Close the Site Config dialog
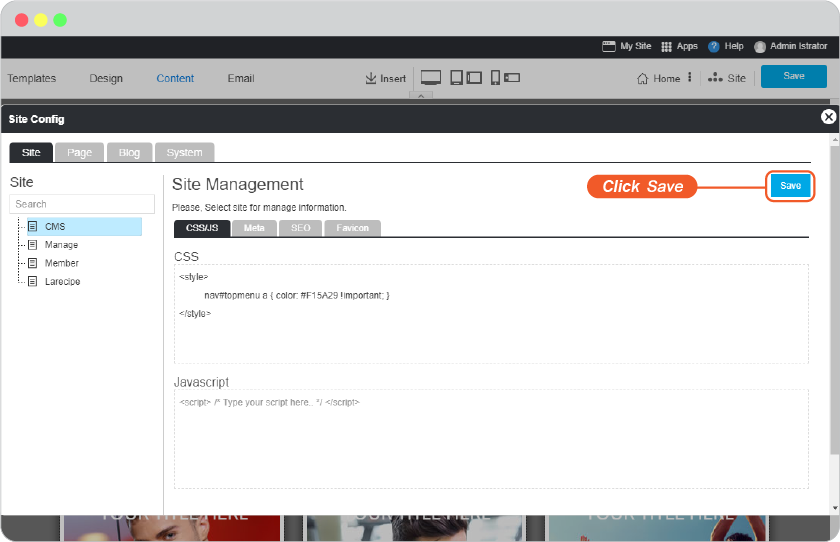840x542 pixels. point(828,117)
